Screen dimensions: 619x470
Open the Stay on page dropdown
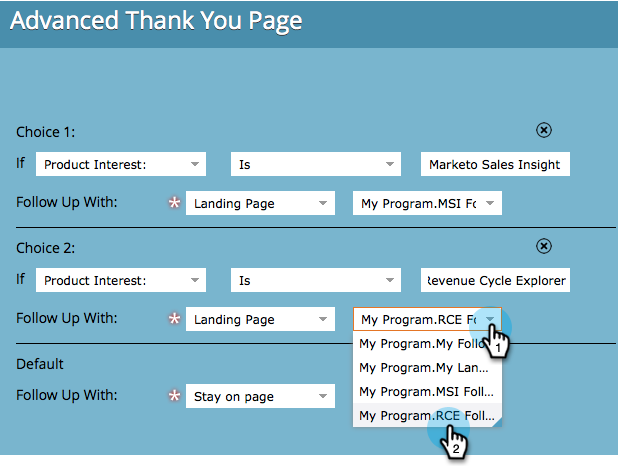click(x=261, y=396)
